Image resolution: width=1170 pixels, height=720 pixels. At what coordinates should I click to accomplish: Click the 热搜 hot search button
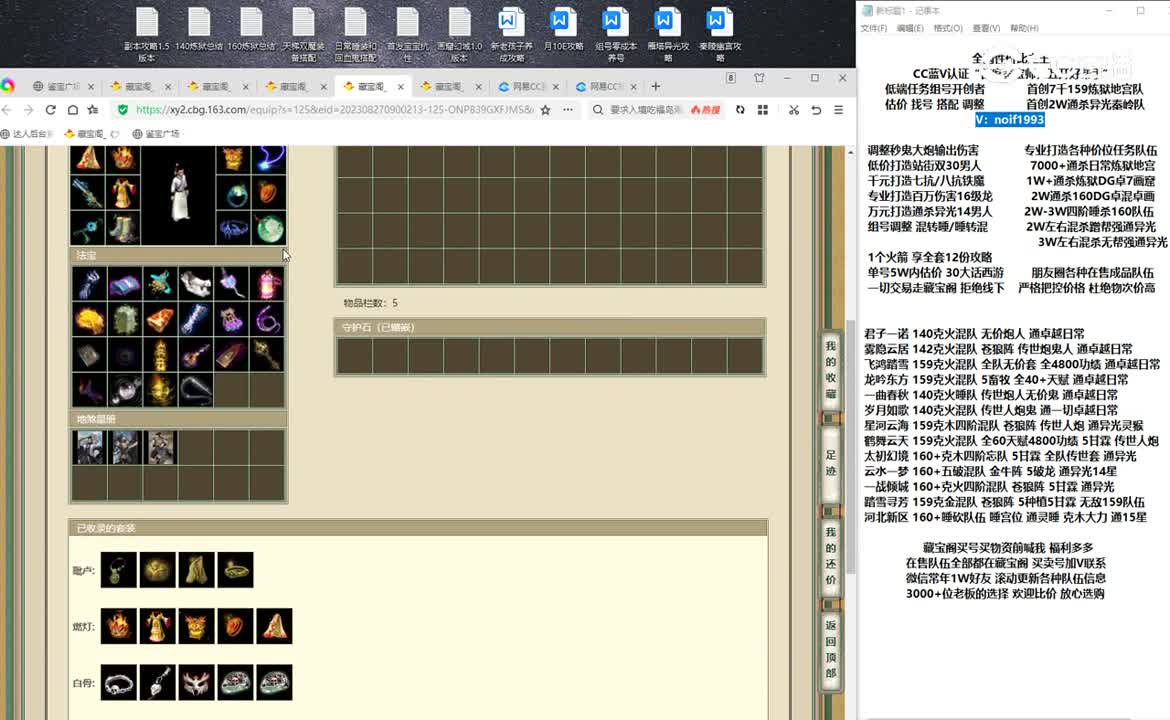[706, 110]
